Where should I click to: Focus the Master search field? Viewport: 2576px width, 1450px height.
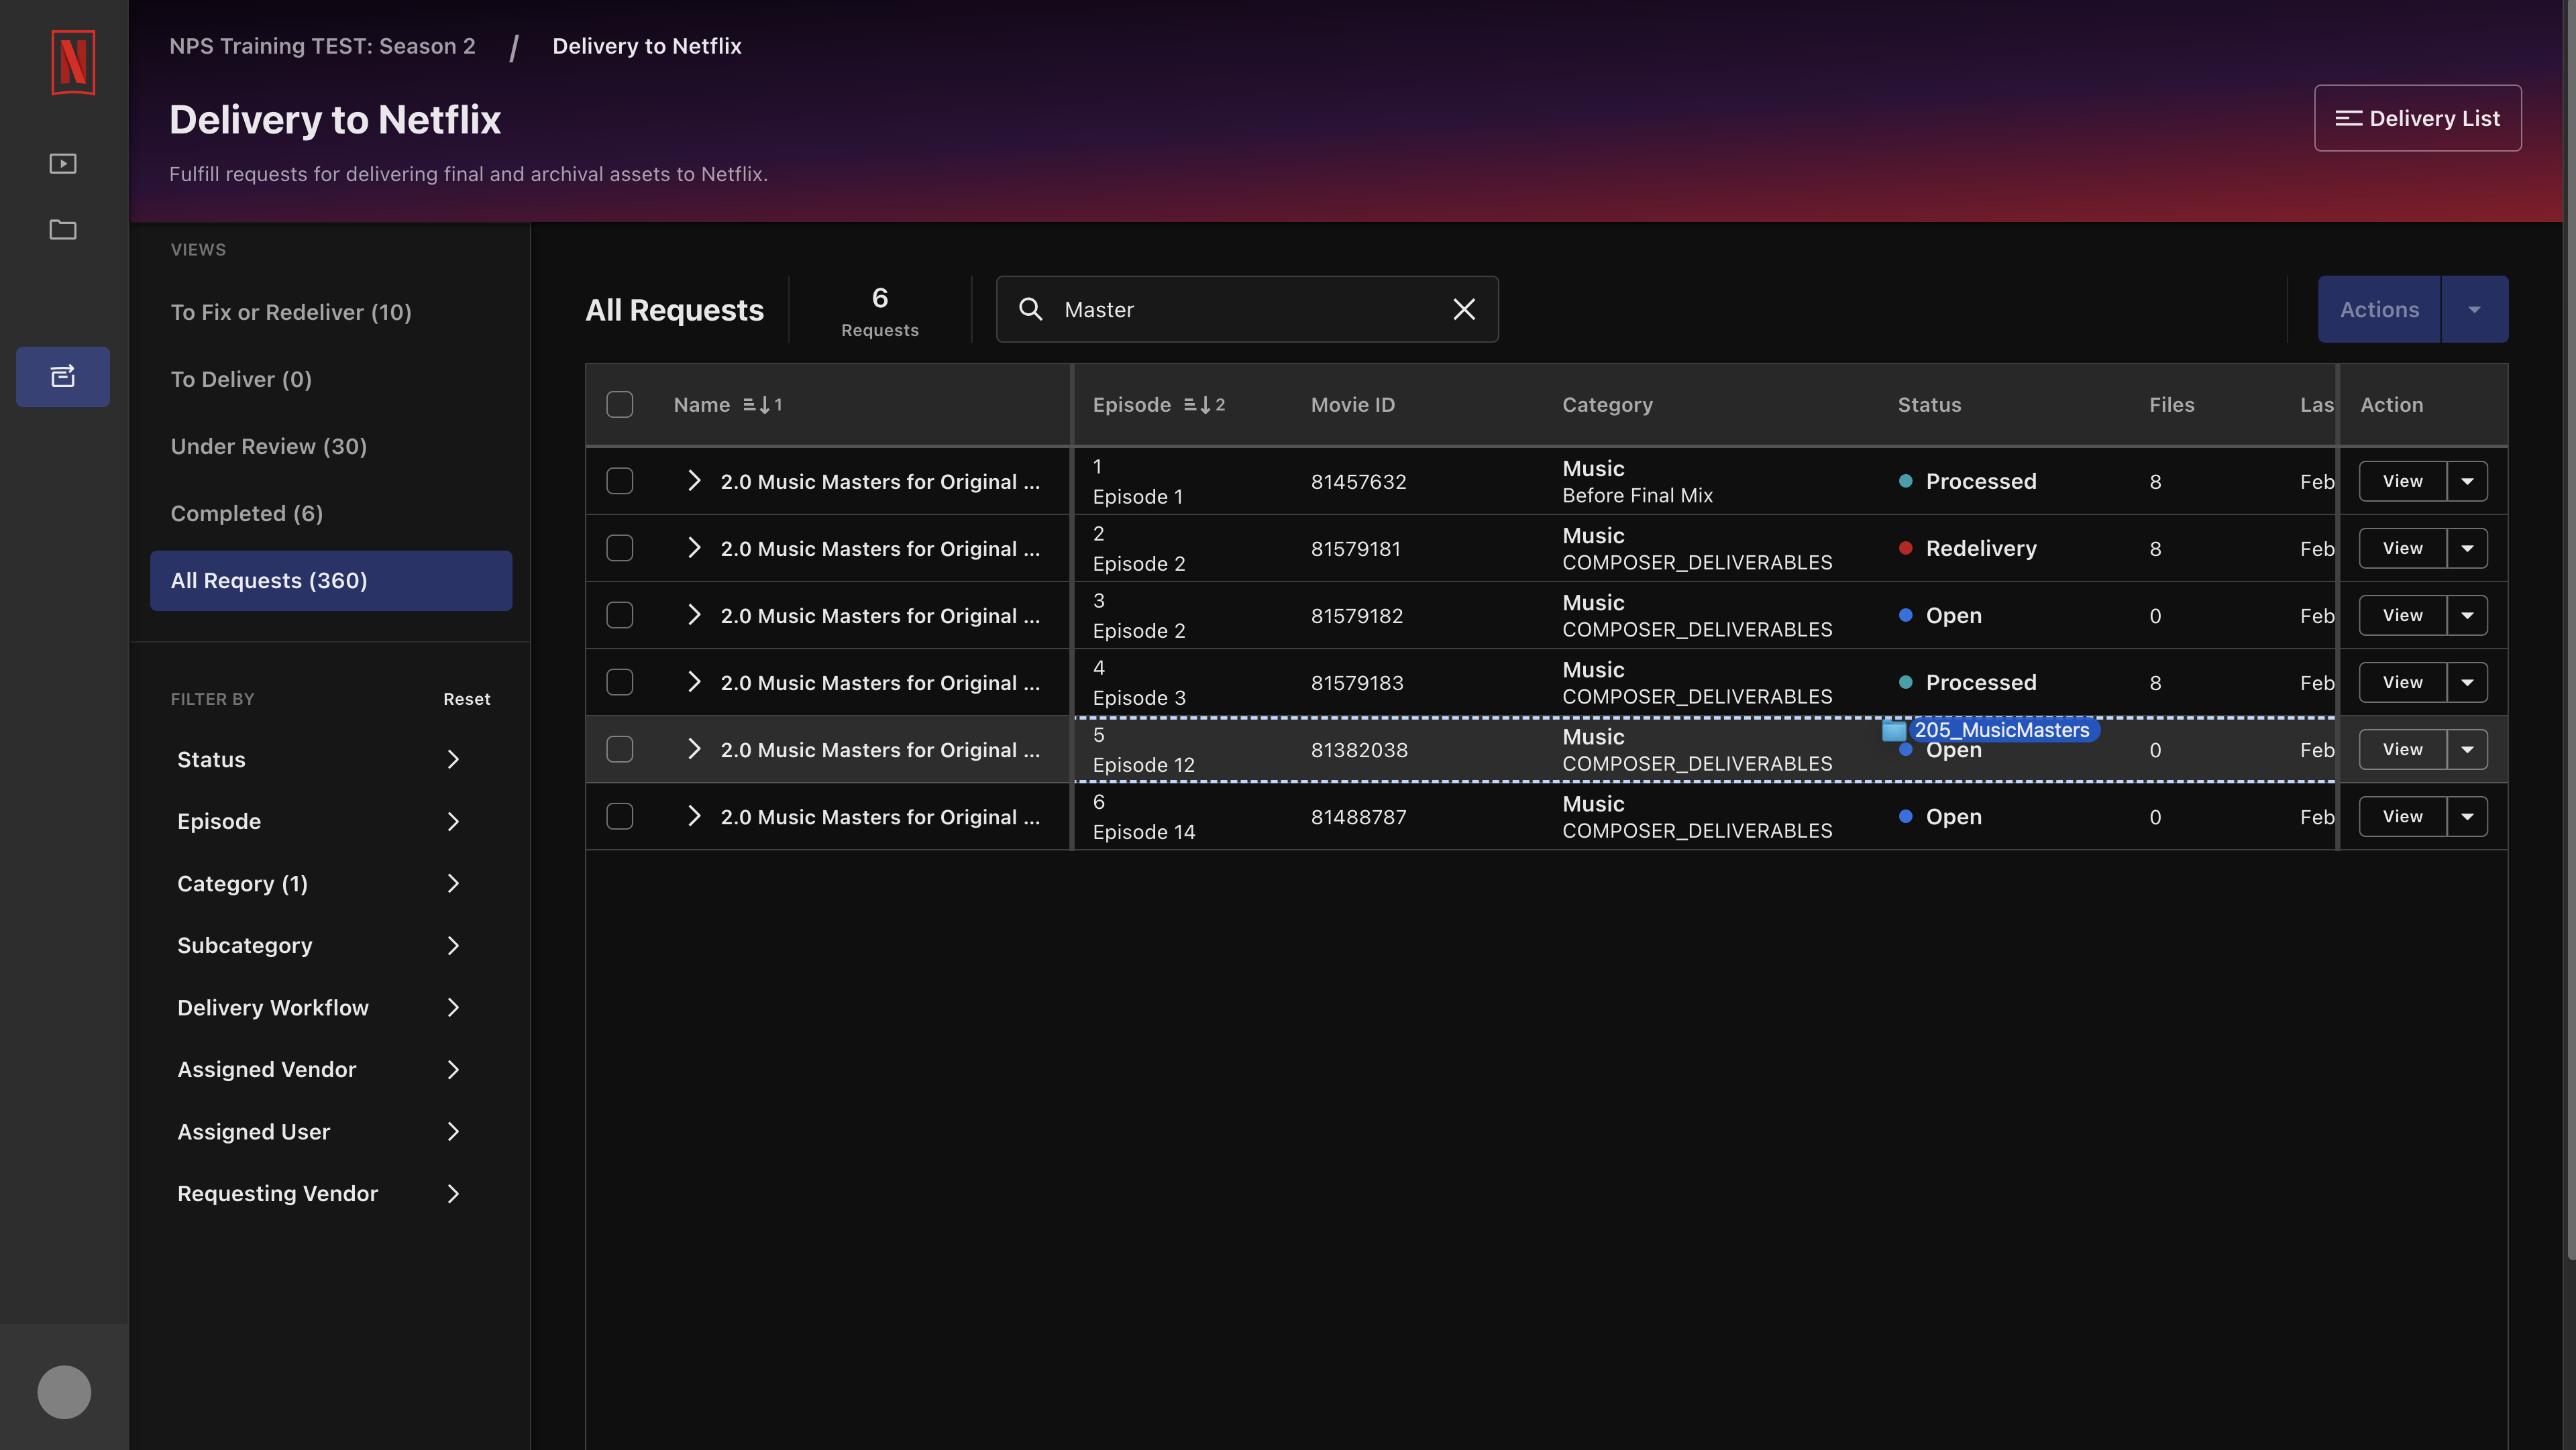click(x=1247, y=309)
